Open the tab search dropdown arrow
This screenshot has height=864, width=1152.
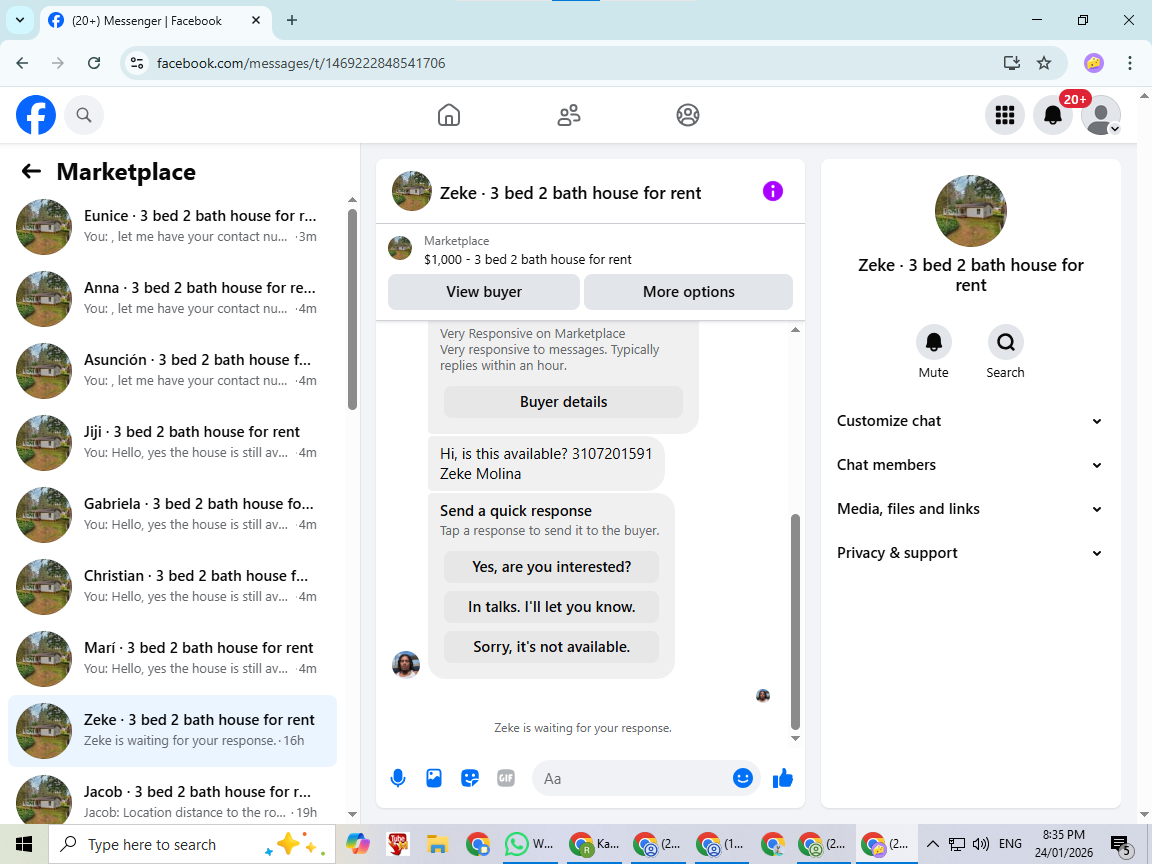pyautogui.click(x=20, y=21)
